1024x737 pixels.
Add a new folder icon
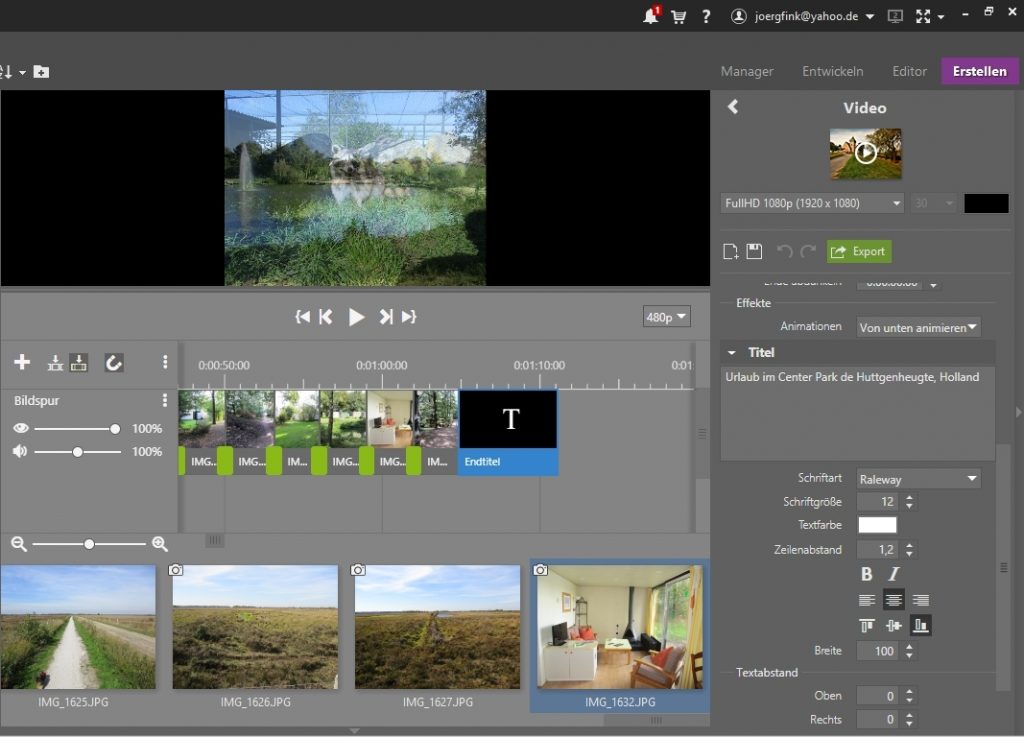click(x=41, y=72)
